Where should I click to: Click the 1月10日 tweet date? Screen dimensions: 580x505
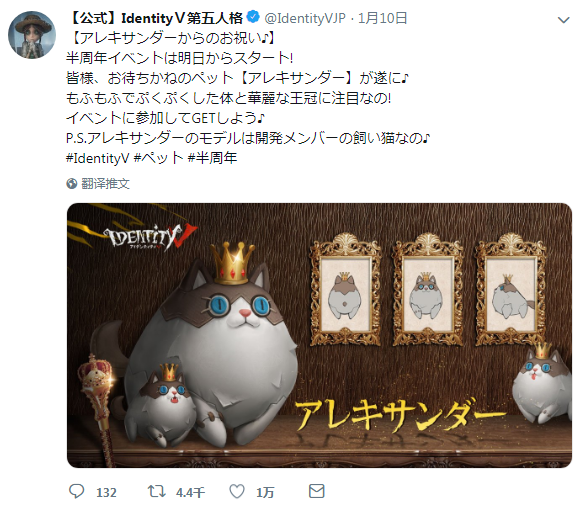[x=382, y=18]
